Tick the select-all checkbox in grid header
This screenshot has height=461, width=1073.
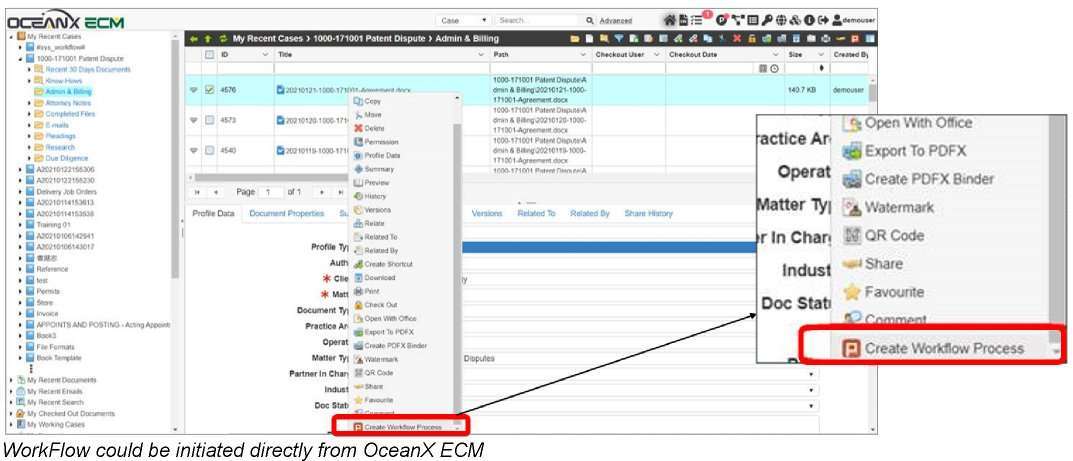click(209, 54)
